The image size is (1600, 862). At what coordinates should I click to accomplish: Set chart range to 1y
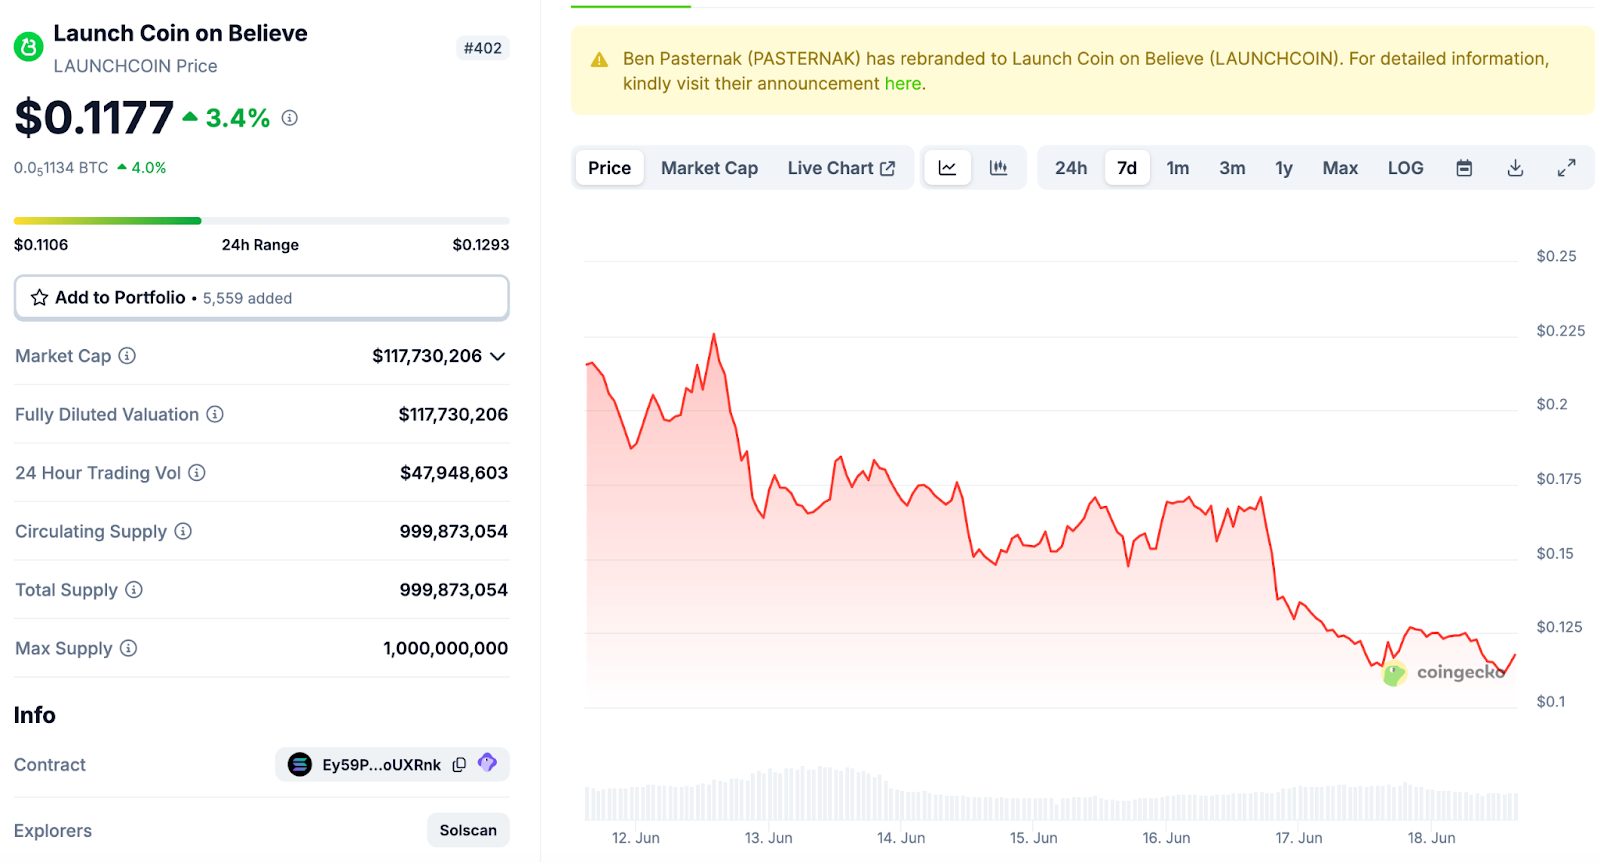(x=1284, y=168)
